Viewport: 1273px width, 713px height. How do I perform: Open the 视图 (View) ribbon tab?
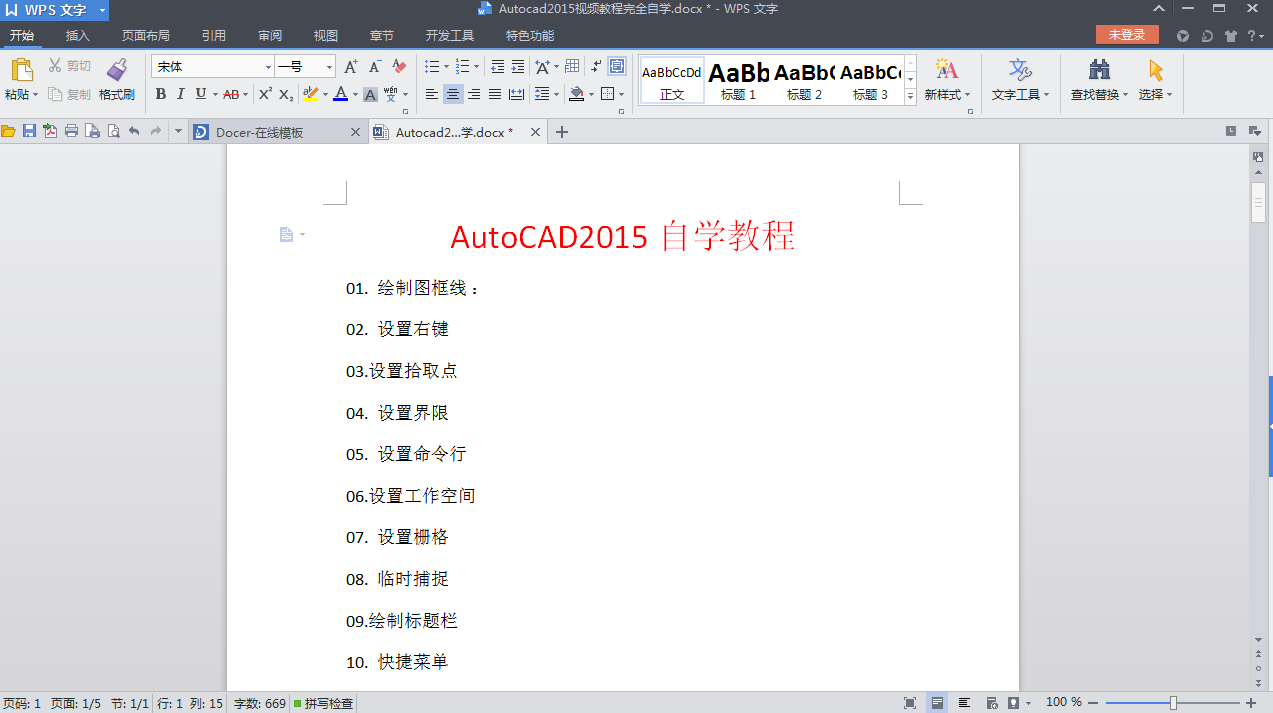coord(326,36)
